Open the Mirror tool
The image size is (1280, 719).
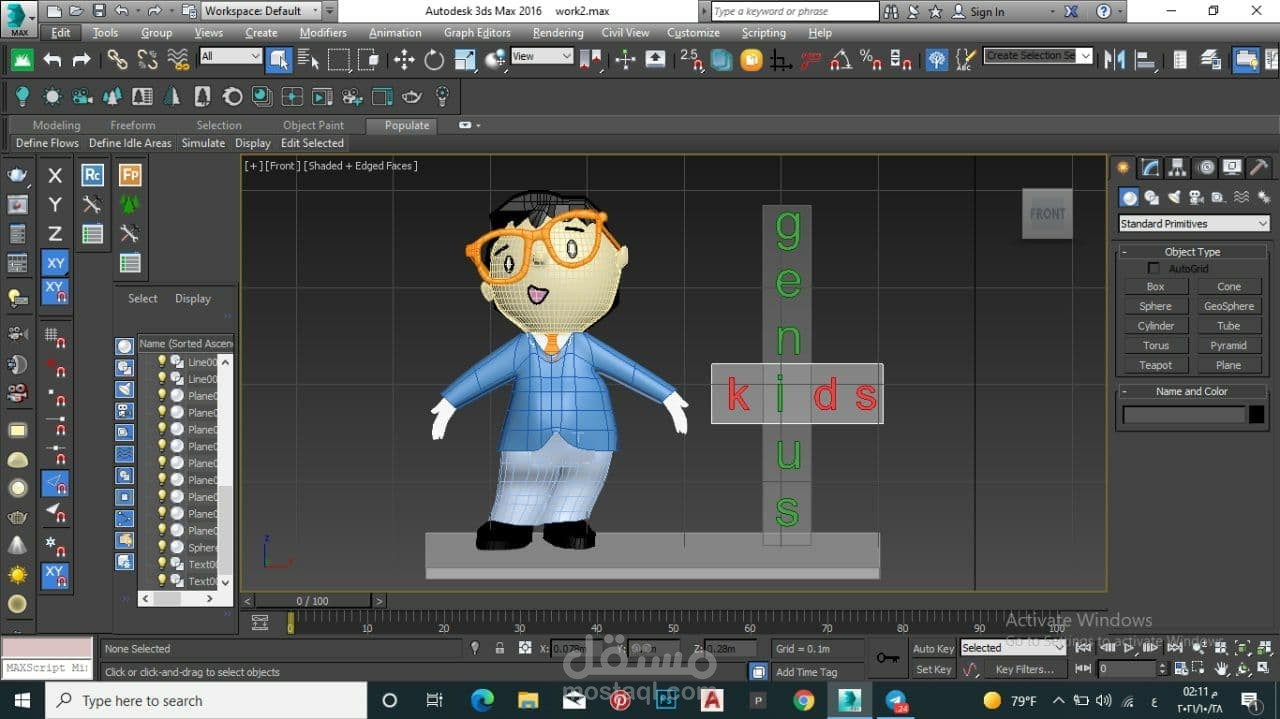(1115, 60)
